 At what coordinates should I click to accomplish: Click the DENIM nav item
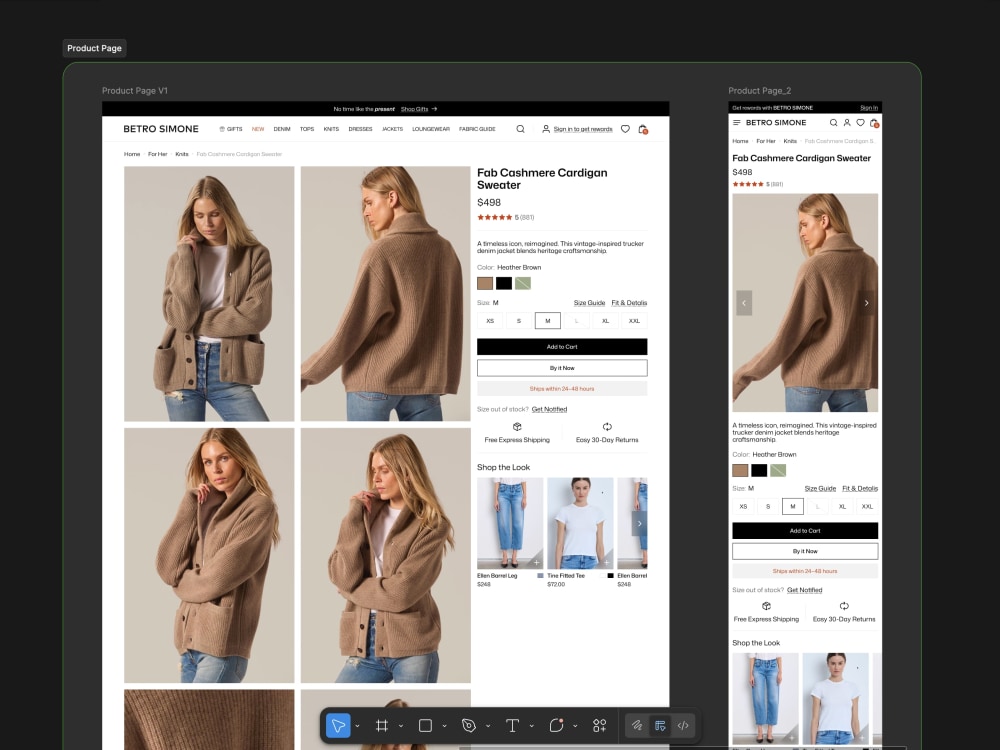pyautogui.click(x=282, y=129)
